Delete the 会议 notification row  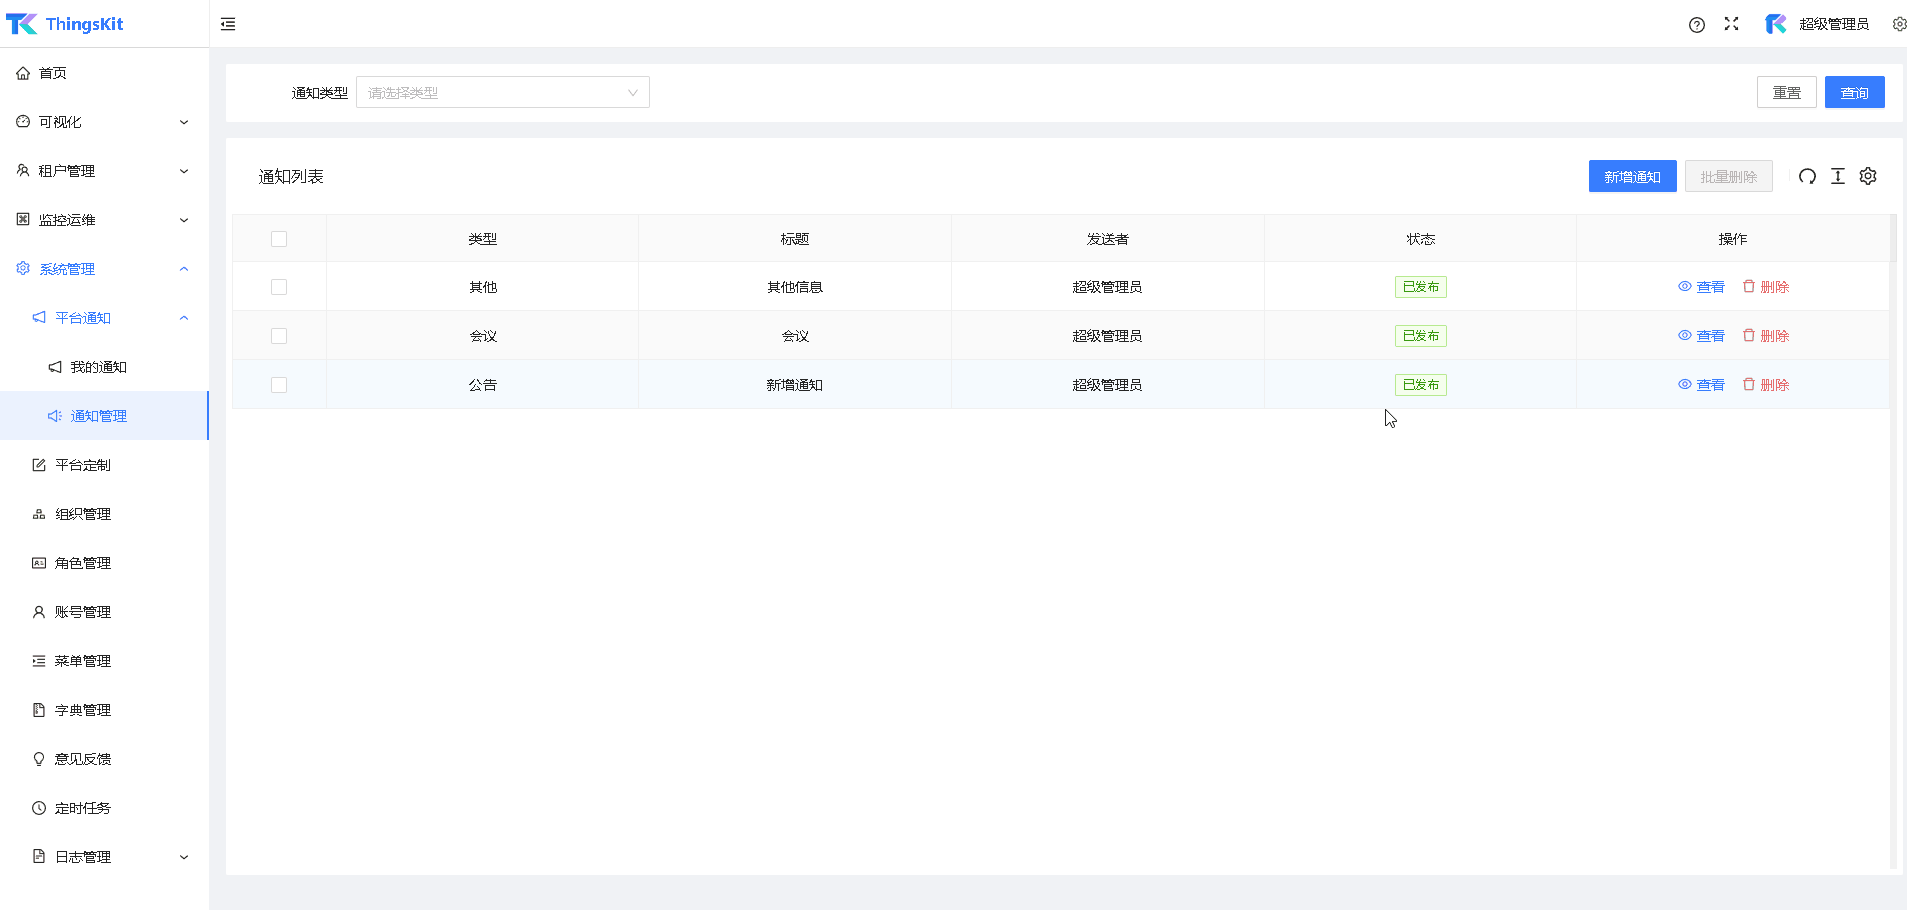pyautogui.click(x=1766, y=336)
